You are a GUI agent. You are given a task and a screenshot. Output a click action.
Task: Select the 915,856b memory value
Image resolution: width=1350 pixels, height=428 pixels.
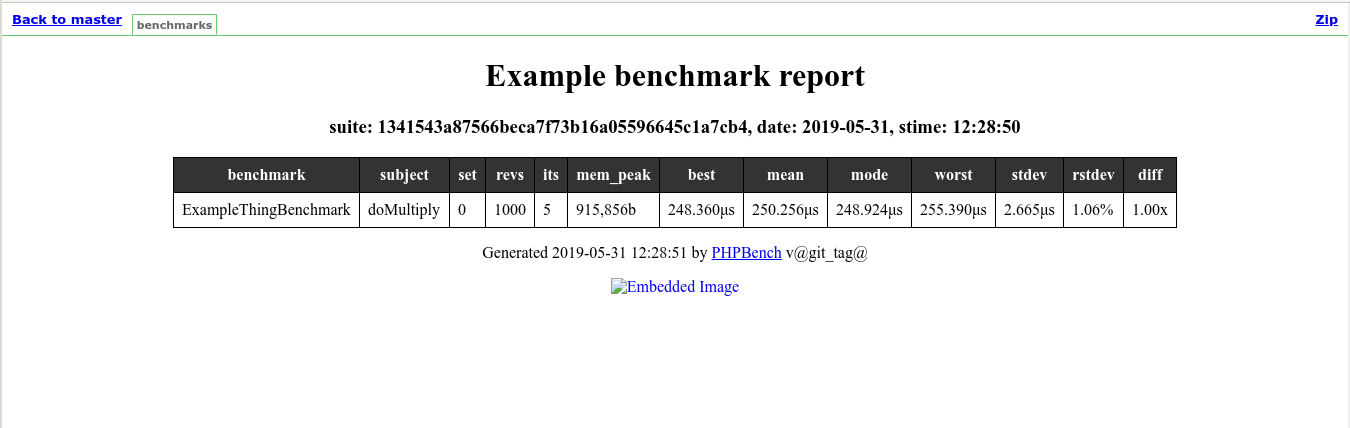[614, 210]
